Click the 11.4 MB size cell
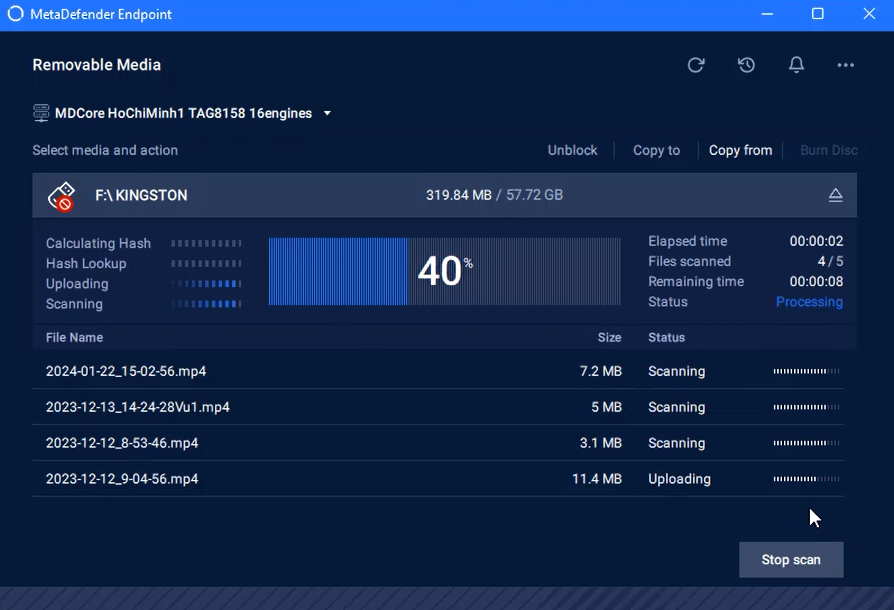Viewport: 894px width, 610px height. (x=596, y=479)
